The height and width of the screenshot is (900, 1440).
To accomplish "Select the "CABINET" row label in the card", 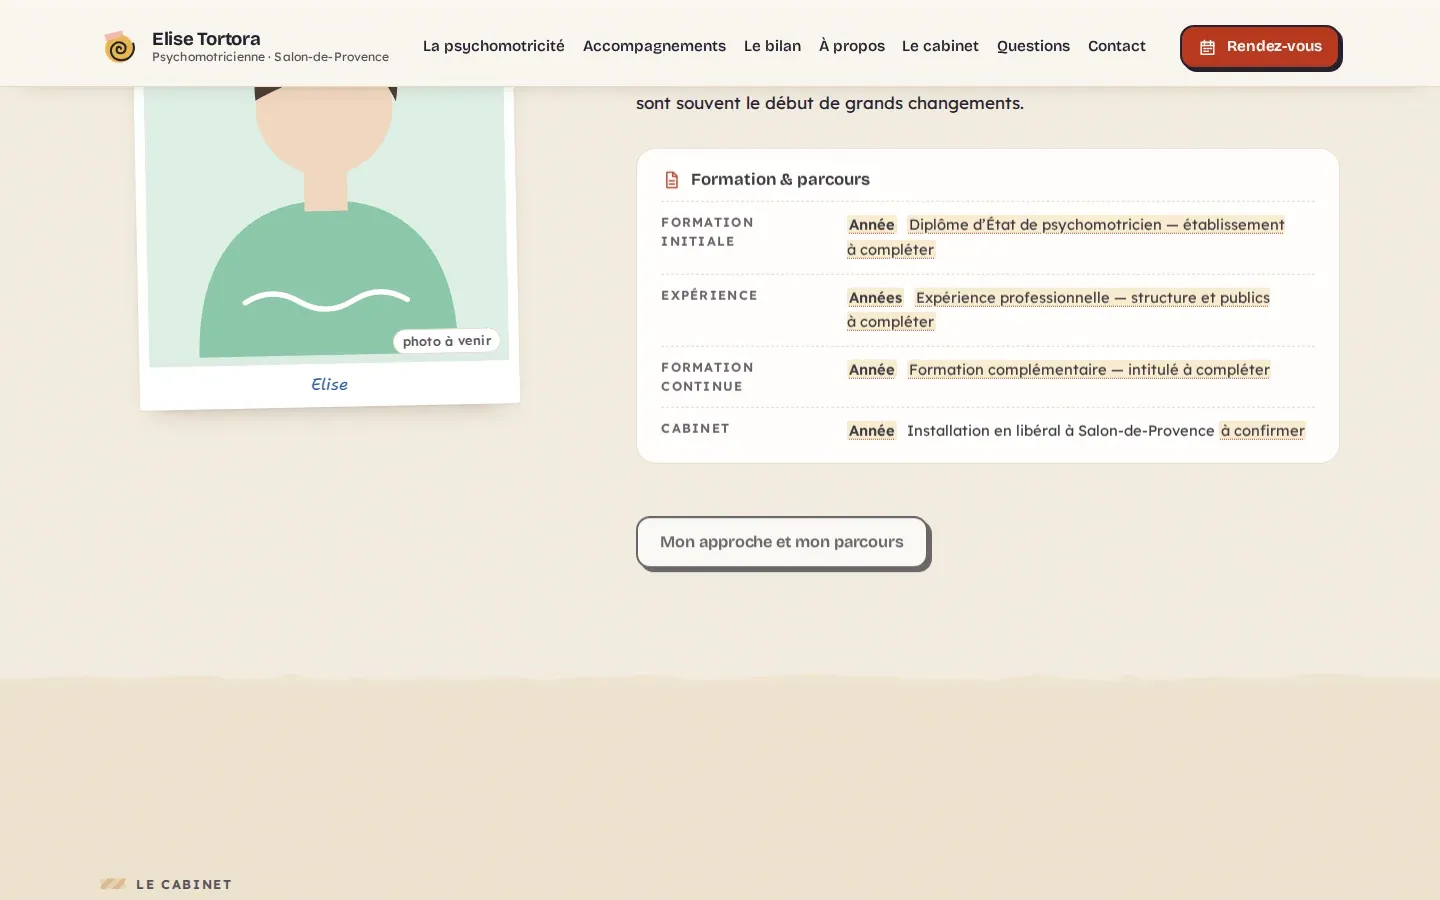I will 695,428.
